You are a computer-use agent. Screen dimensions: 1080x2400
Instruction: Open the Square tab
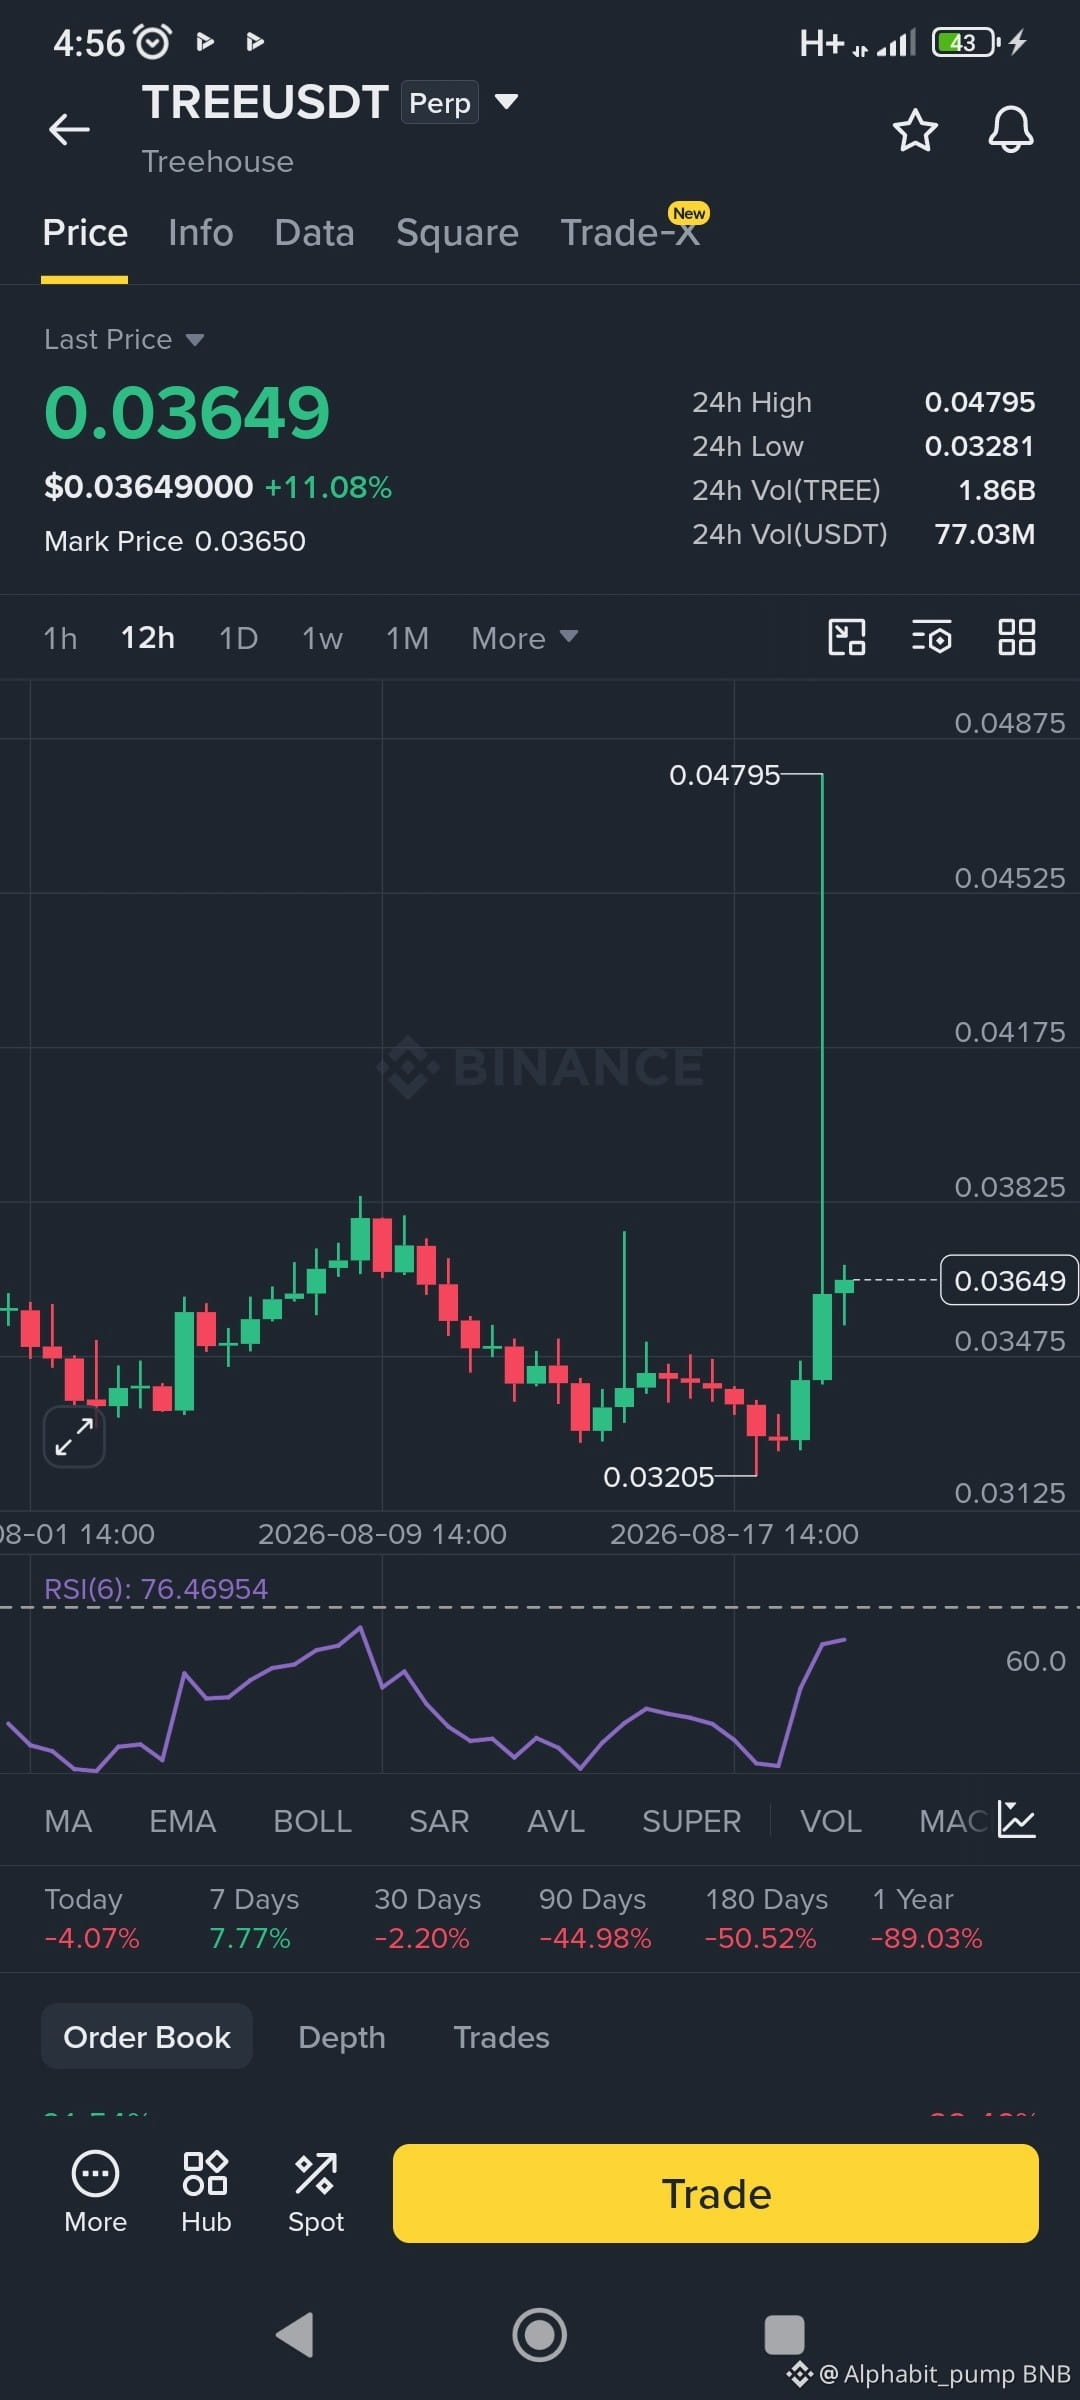click(x=457, y=233)
